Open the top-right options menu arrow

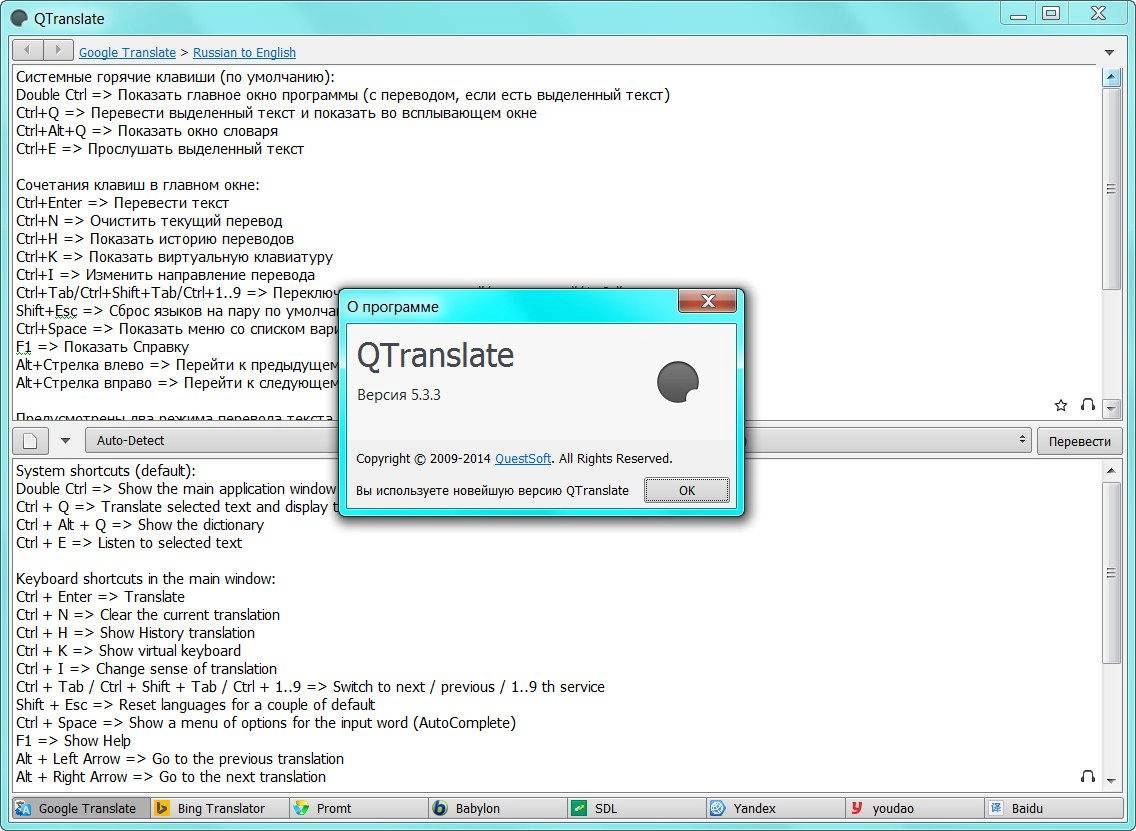[1109, 52]
